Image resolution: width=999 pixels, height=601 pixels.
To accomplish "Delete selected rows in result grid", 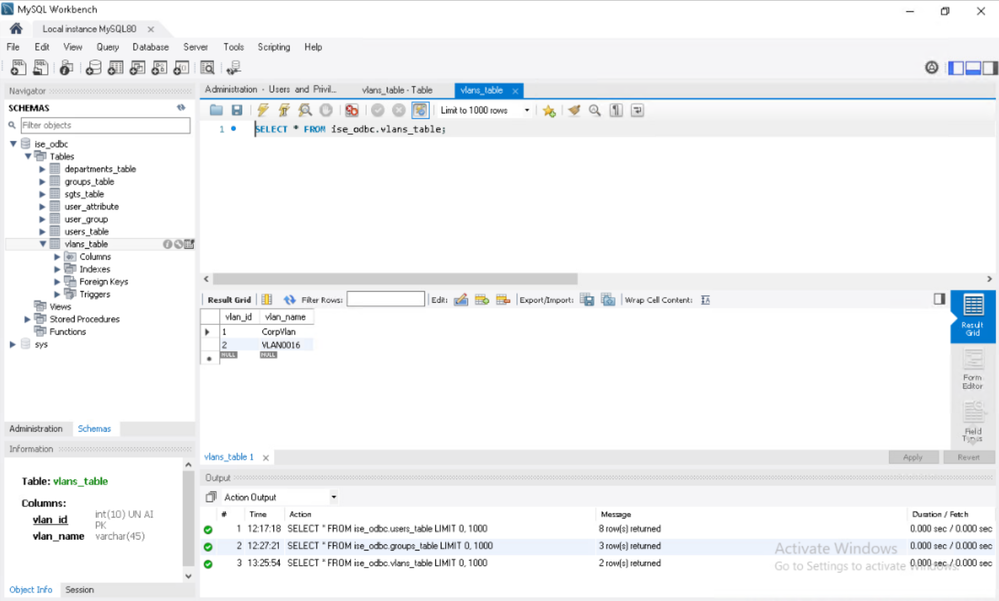I will (503, 300).
